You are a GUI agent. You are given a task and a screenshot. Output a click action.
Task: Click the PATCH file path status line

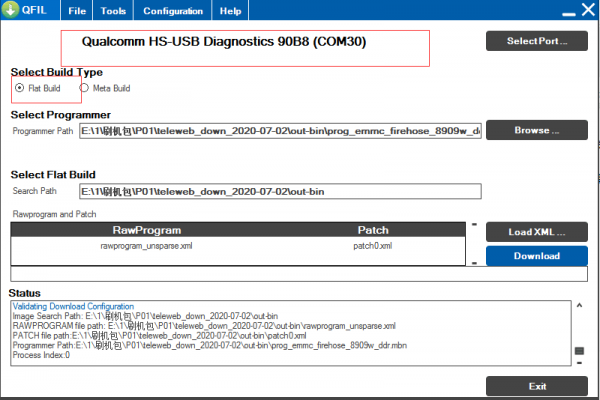tap(159, 335)
